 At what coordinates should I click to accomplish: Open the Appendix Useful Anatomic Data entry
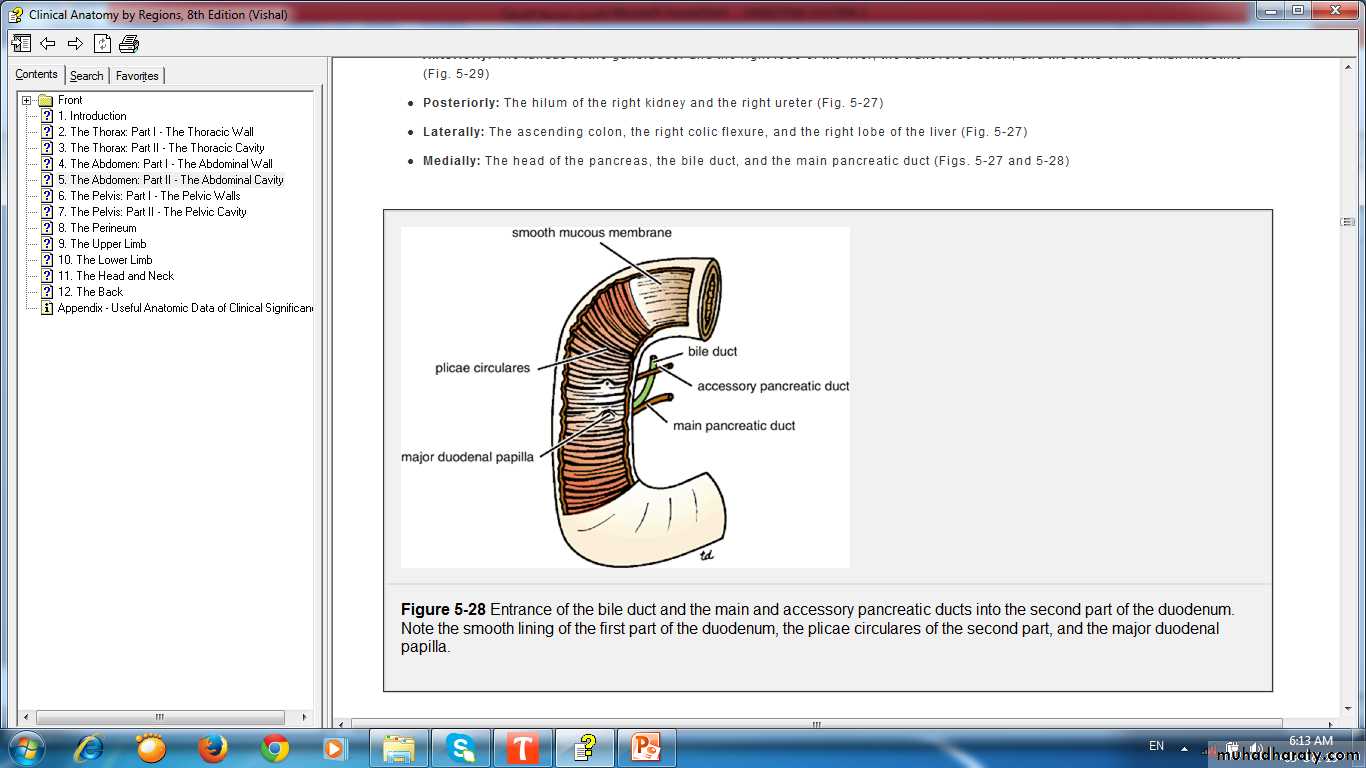point(184,308)
